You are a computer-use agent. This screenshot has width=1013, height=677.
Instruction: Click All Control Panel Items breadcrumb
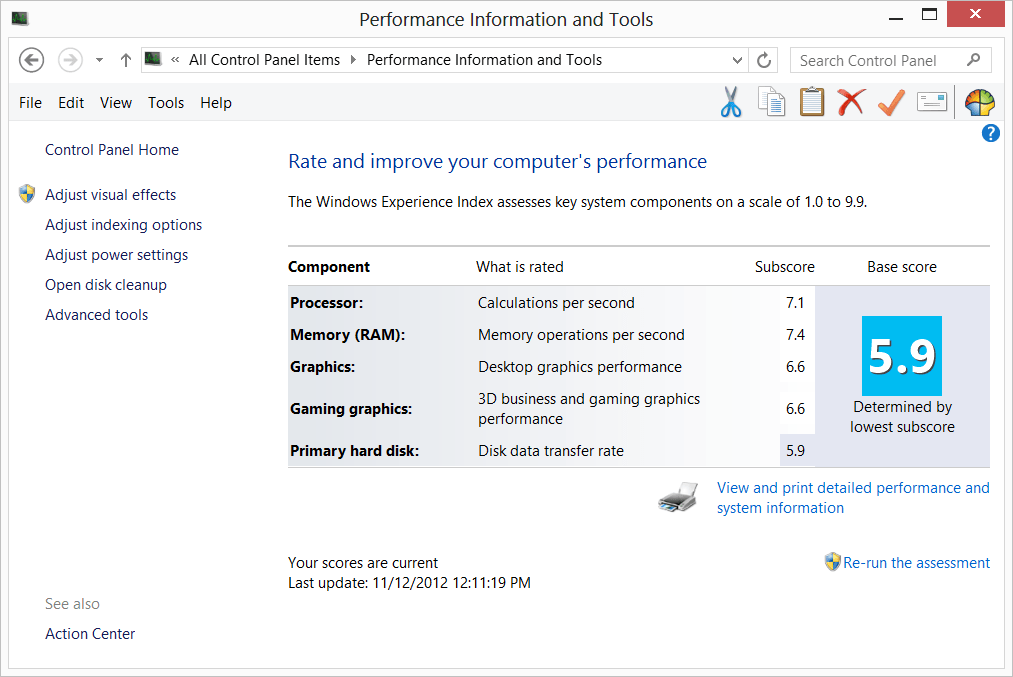tap(264, 60)
